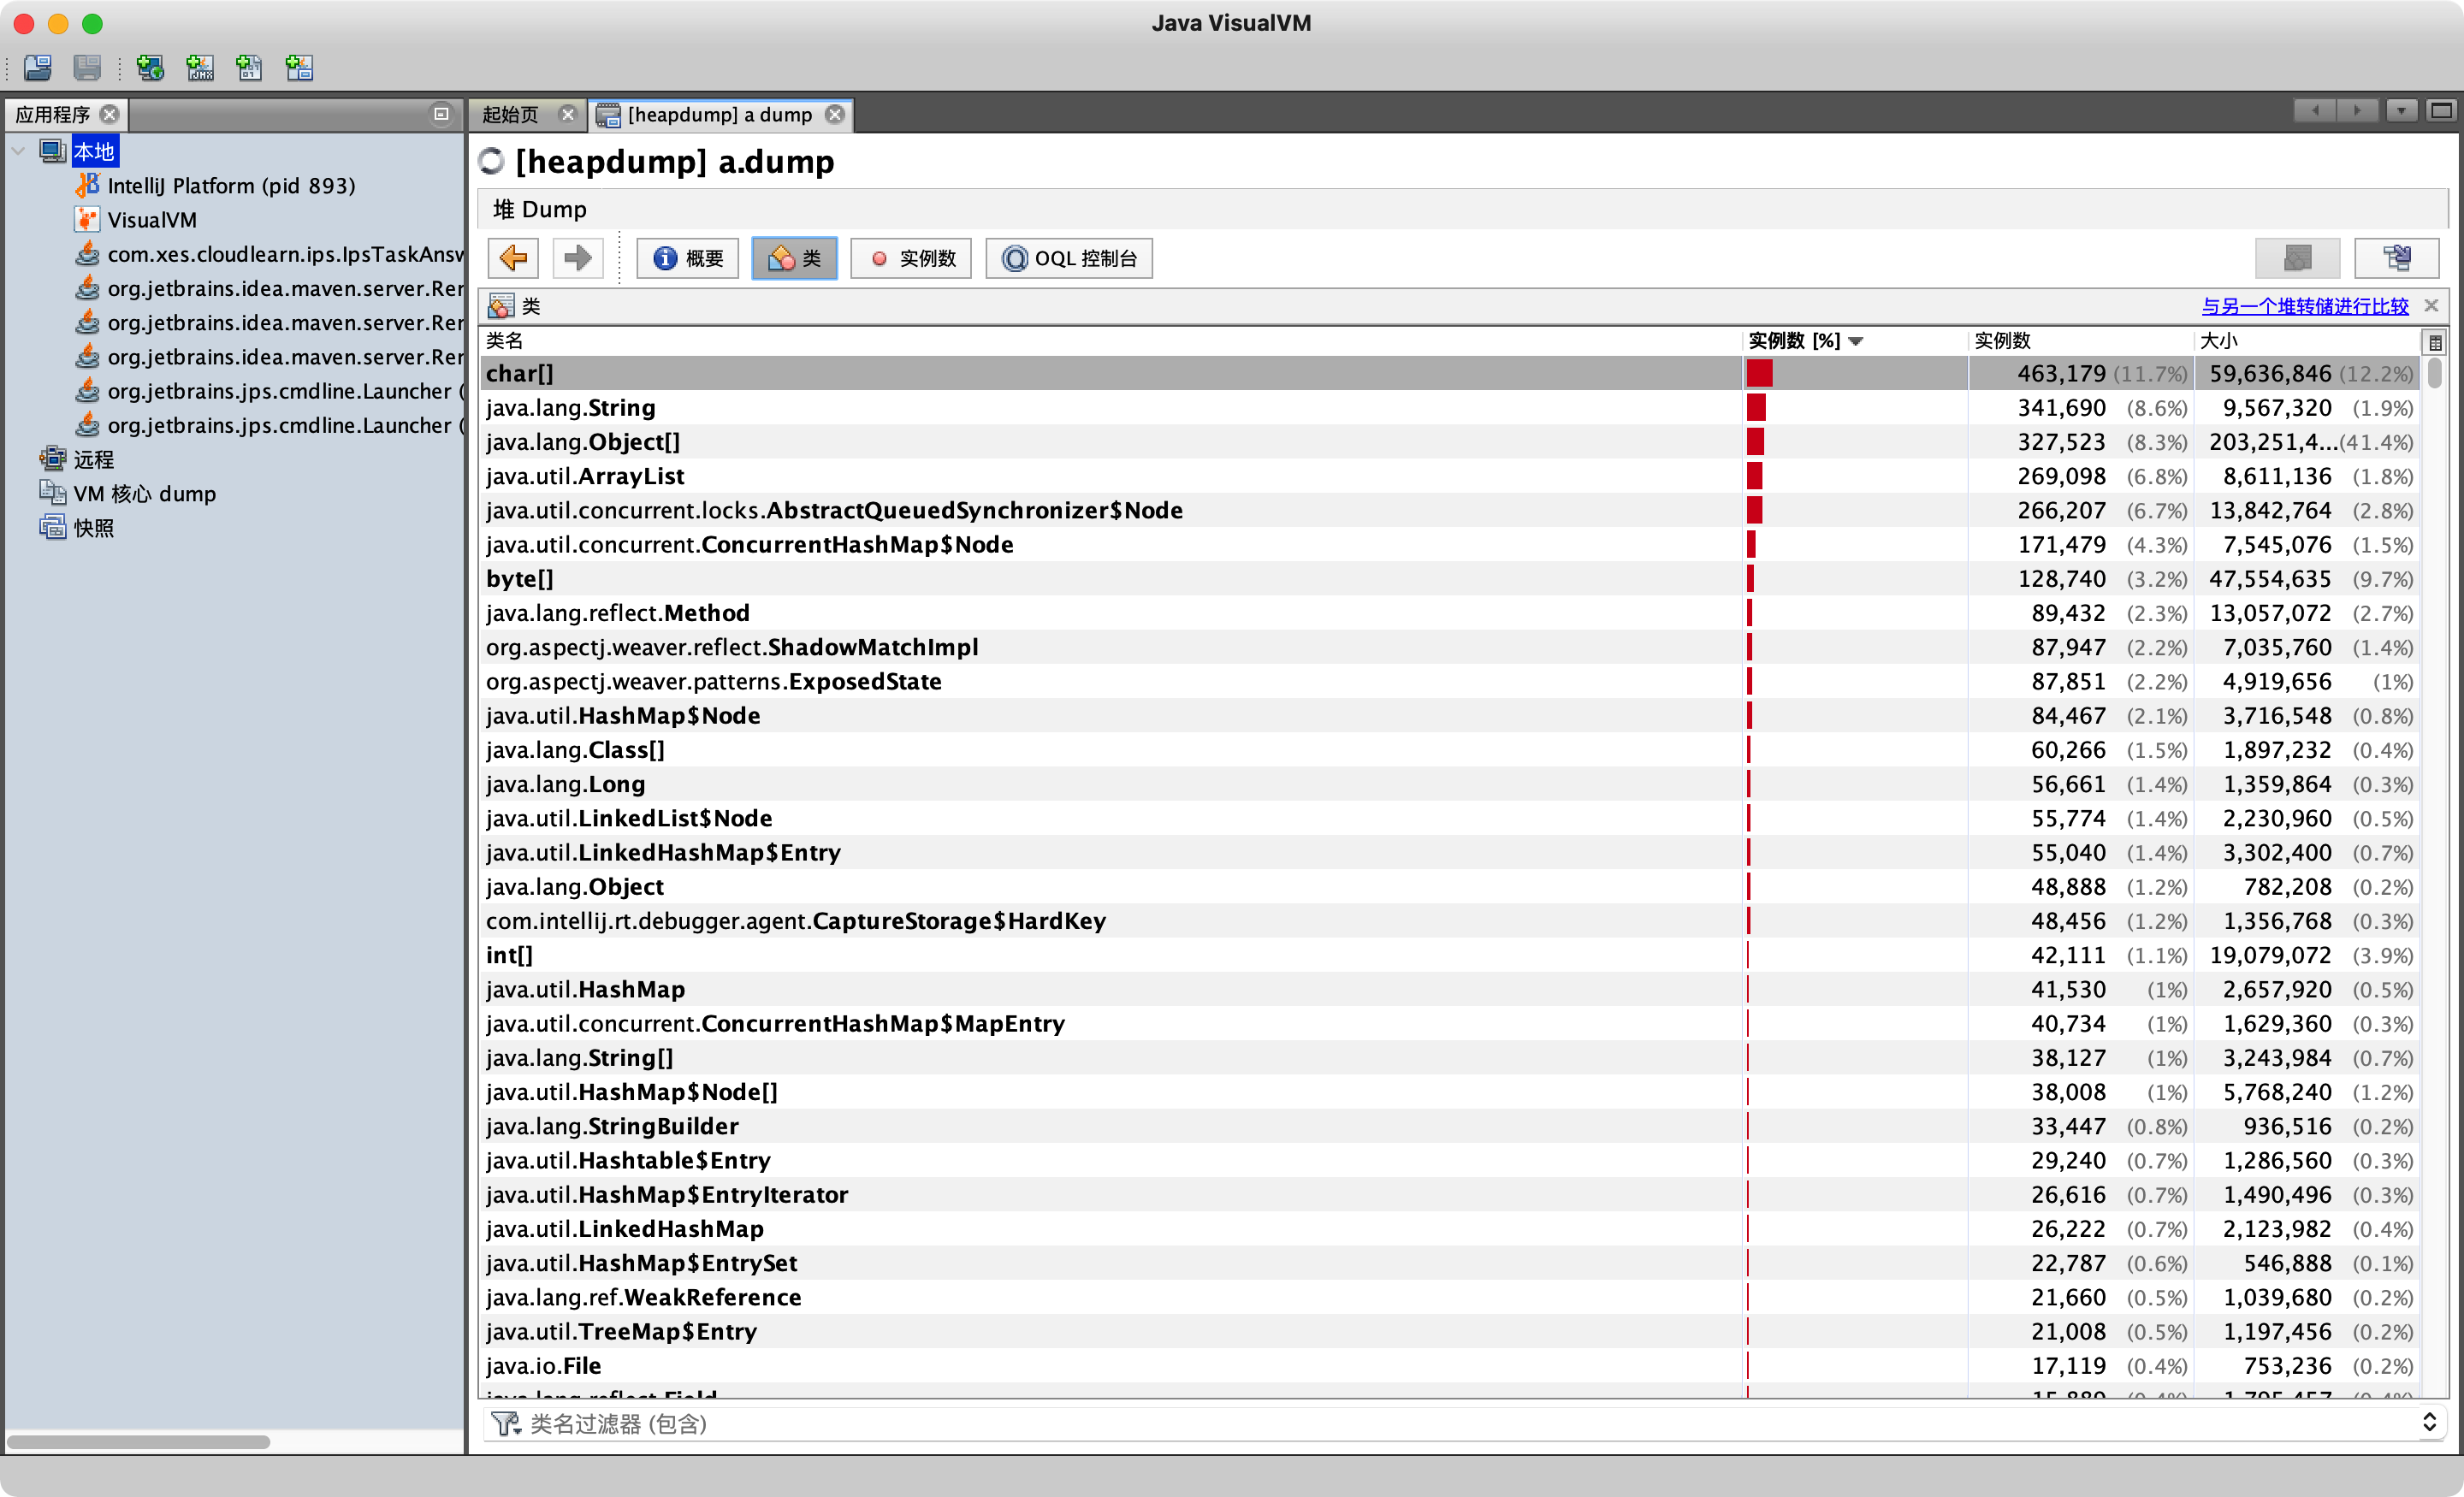Switch to 实例数 instances view
Viewport: 2464px width, 1497px height.
tap(911, 258)
